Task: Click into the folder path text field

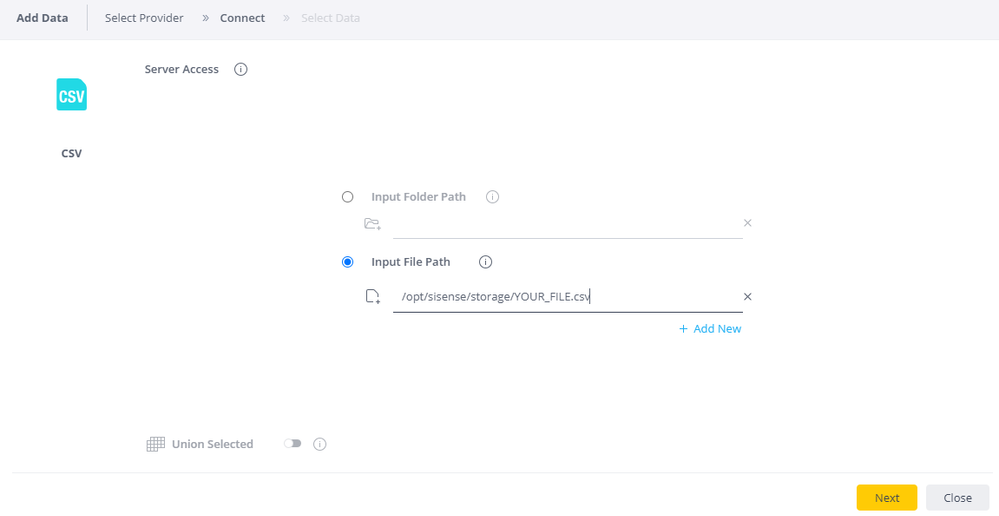Action: (565, 224)
